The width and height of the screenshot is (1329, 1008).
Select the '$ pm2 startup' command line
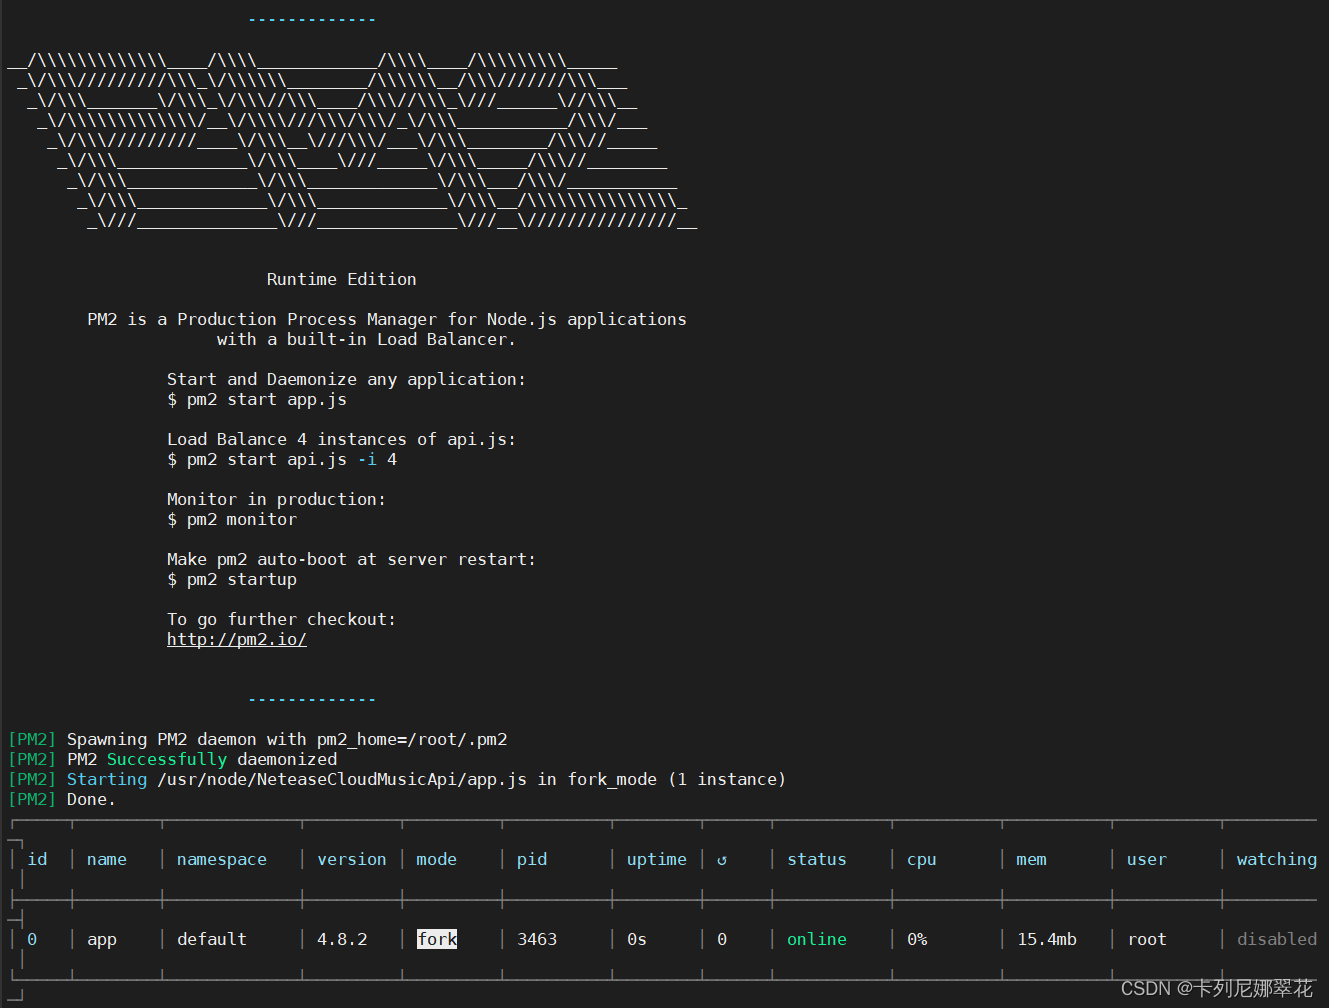(x=232, y=580)
